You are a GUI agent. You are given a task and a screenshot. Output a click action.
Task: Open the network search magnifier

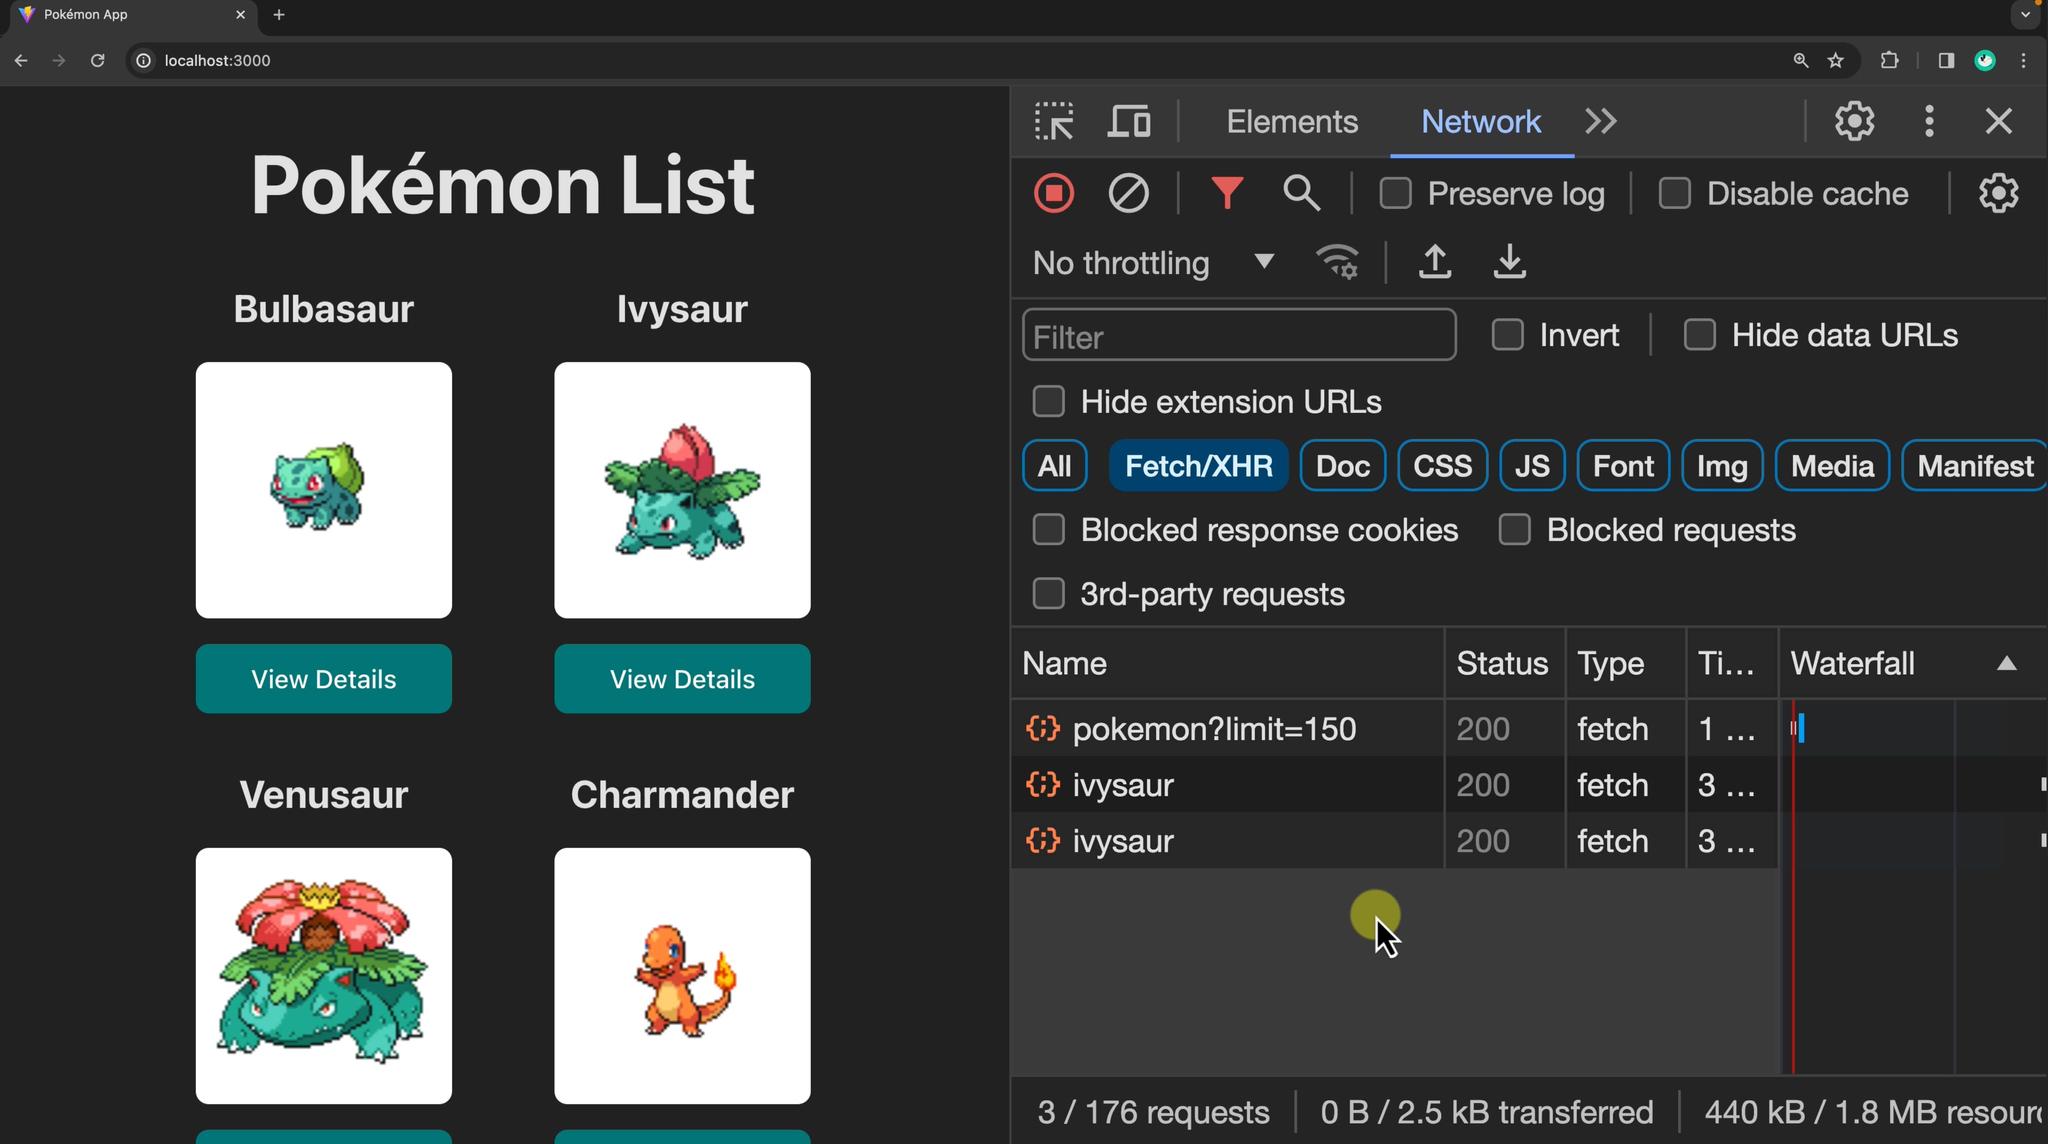[x=1301, y=193]
